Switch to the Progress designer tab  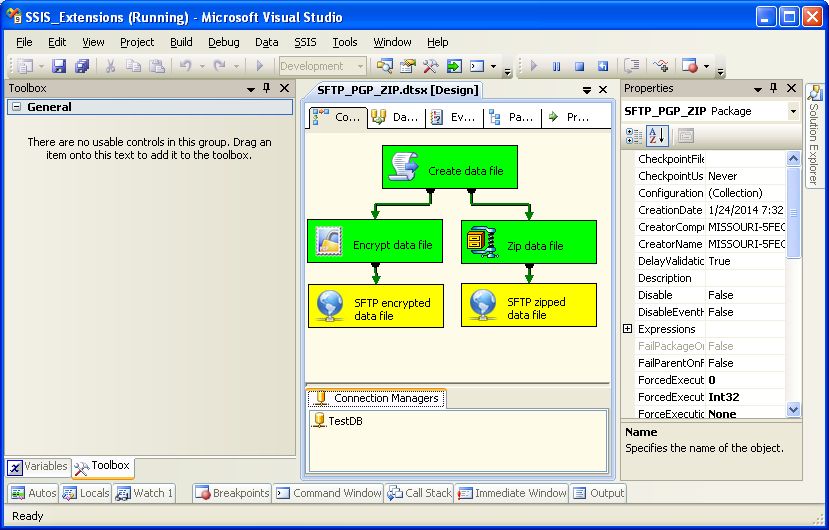tap(569, 117)
